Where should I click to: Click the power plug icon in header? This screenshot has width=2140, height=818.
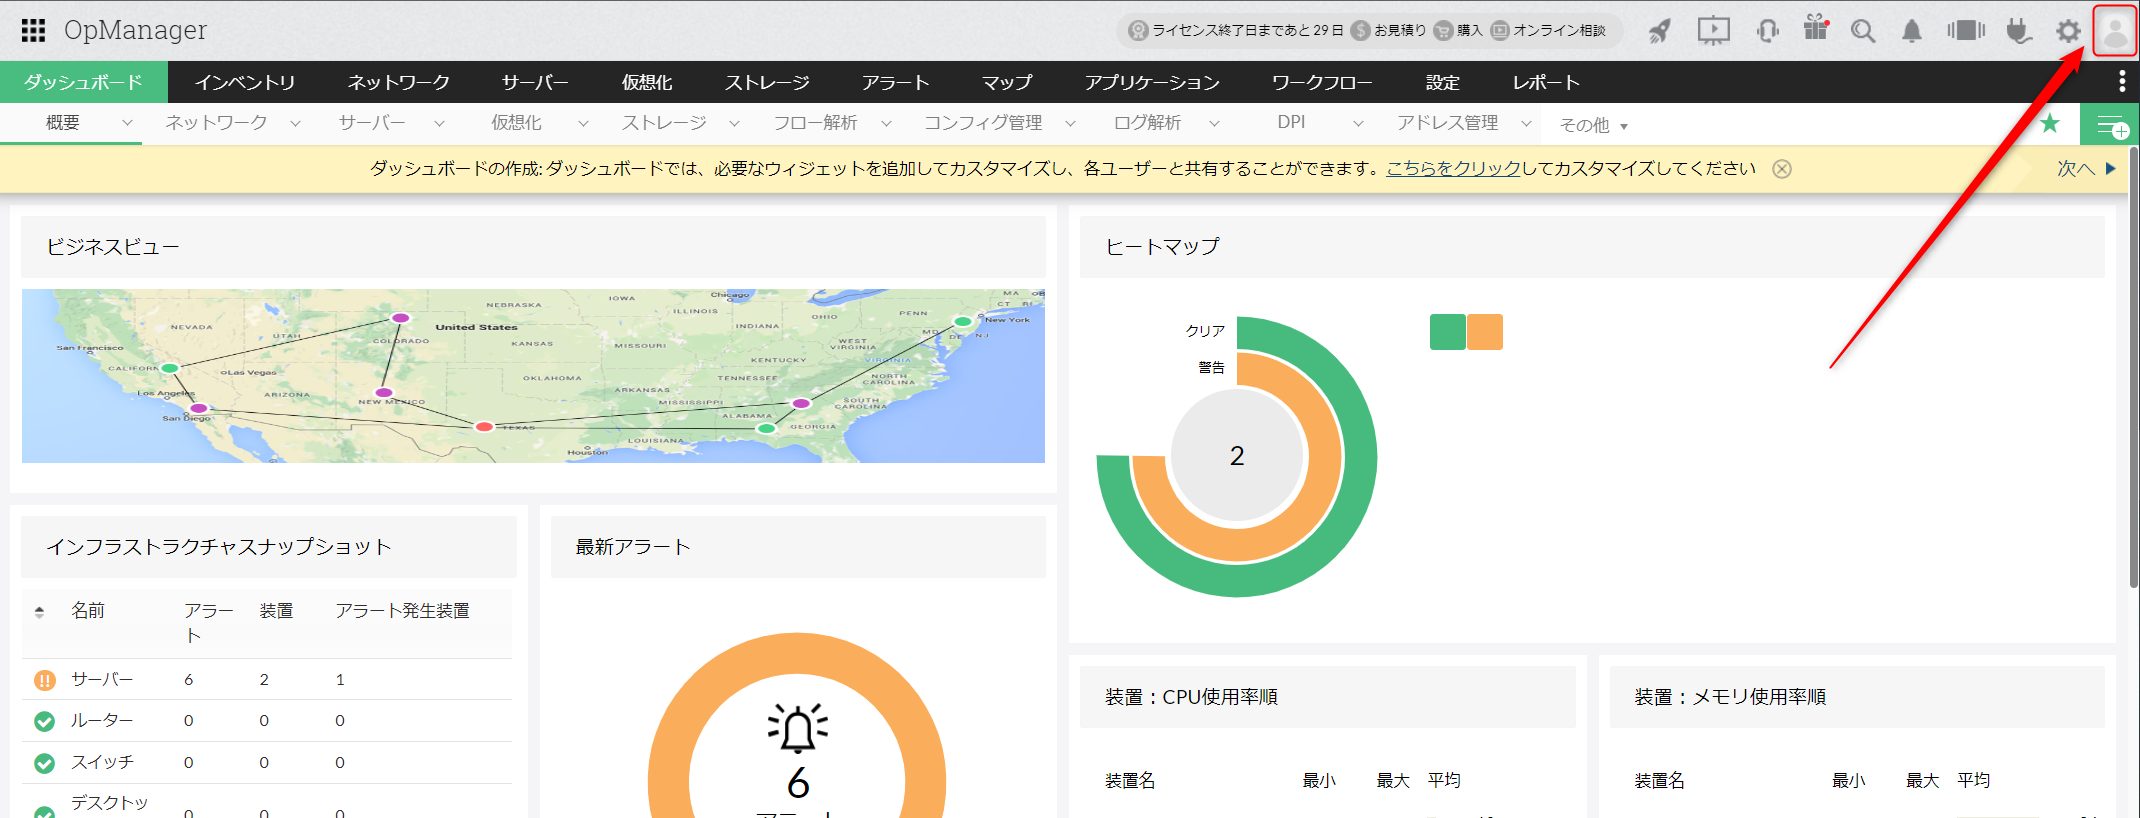pos(2018,31)
